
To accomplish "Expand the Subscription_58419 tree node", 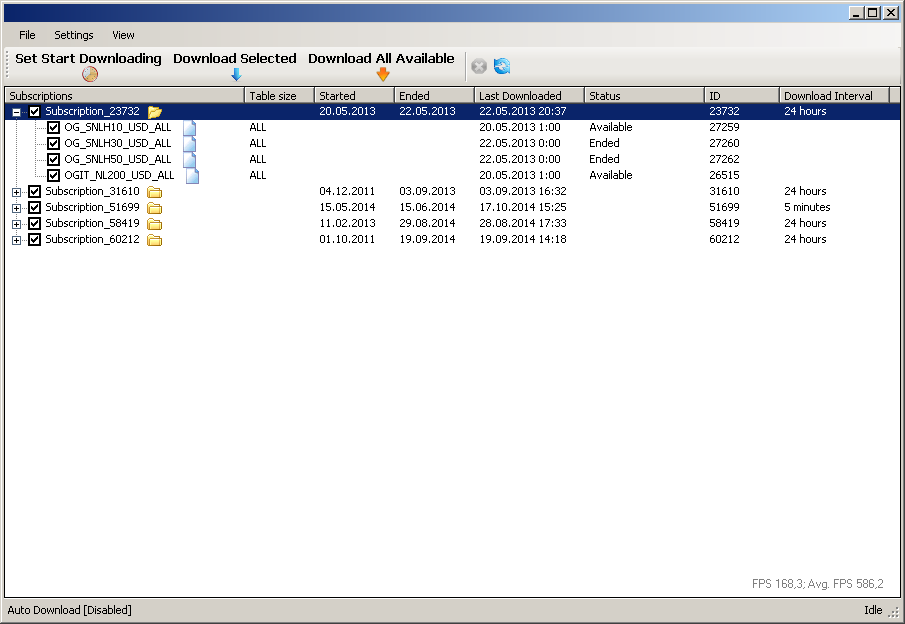I will point(16,224).
